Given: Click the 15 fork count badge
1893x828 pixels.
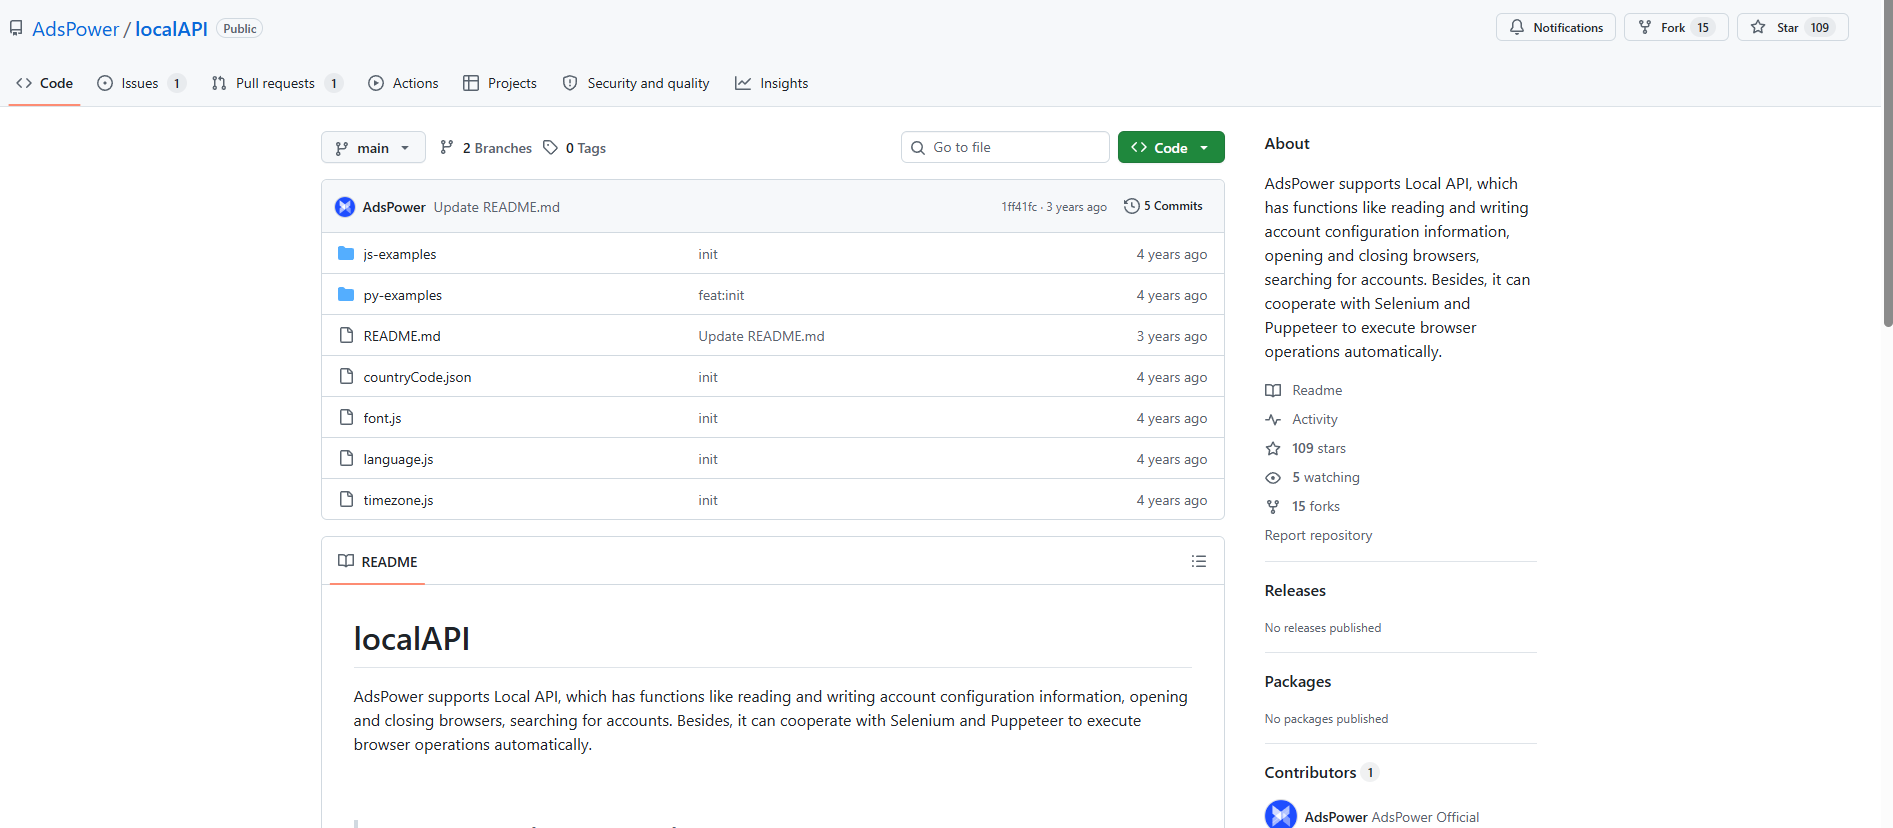Looking at the screenshot, I should [x=1703, y=28].
